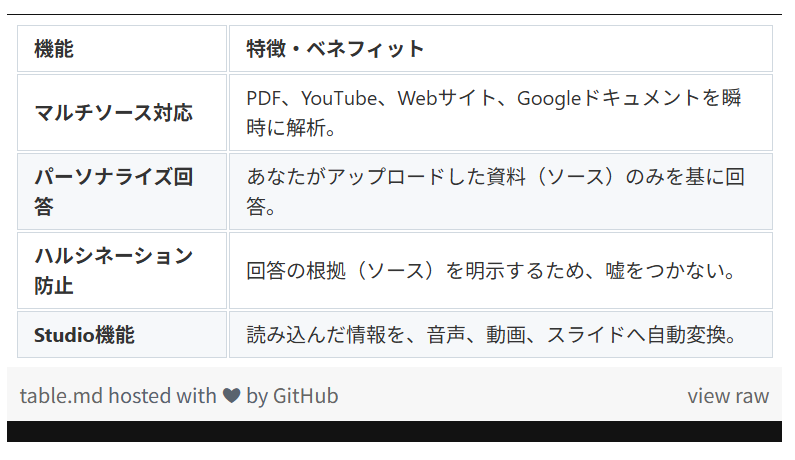The image size is (795, 460).
Task: Click the 'ハルシネーション防止' cell
Action: pos(122,270)
